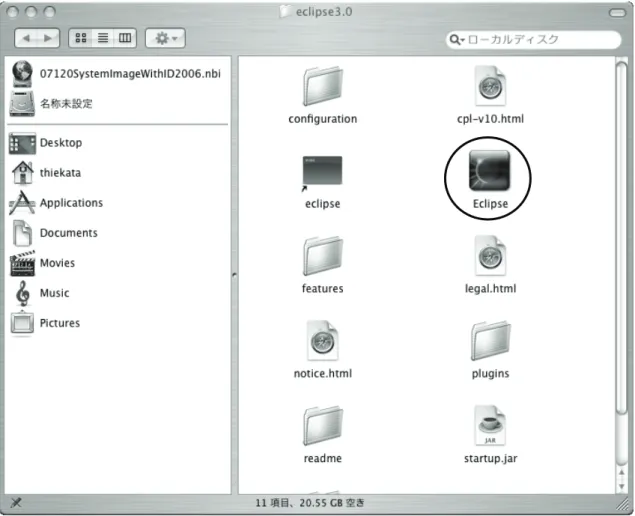The width and height of the screenshot is (635, 516).
Task: Open the Movies sidebar icon
Action: 22,263
